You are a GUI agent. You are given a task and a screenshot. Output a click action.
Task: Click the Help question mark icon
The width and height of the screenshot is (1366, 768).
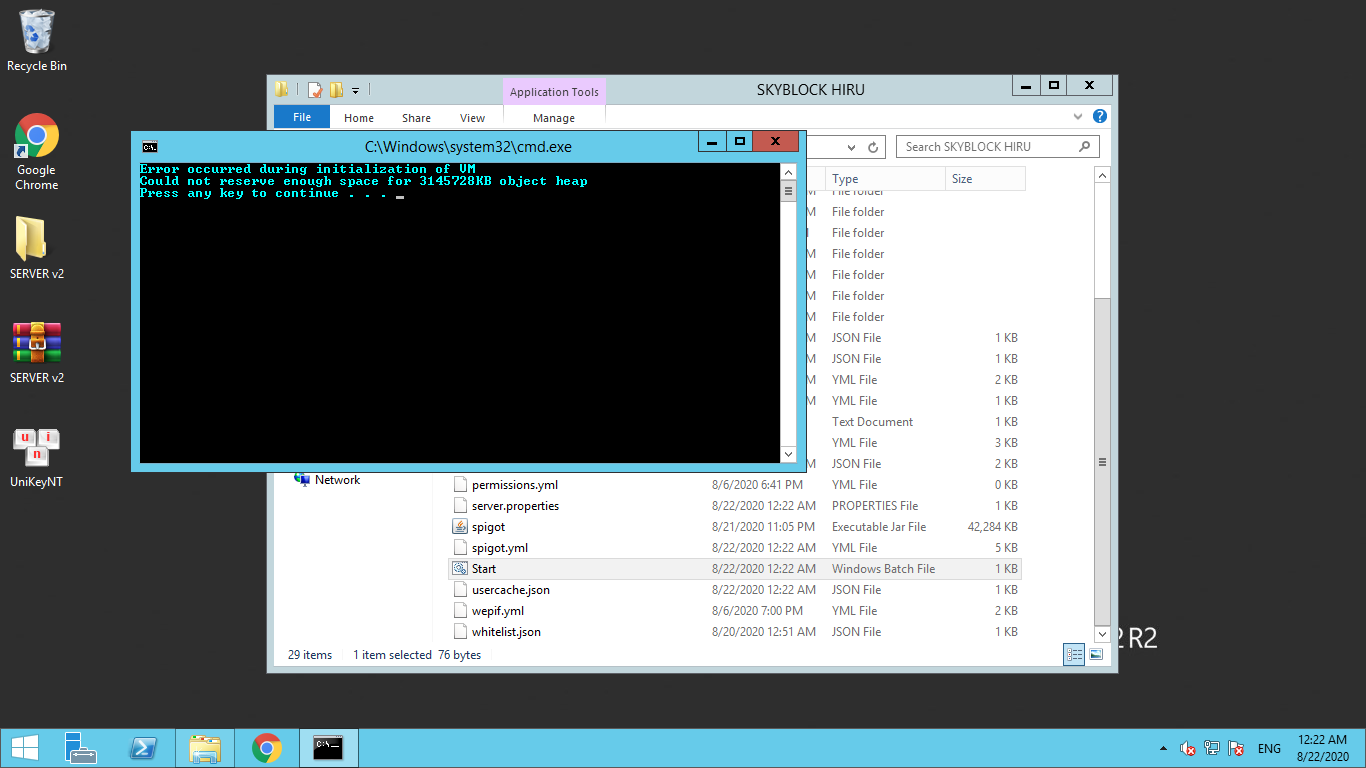1100,117
